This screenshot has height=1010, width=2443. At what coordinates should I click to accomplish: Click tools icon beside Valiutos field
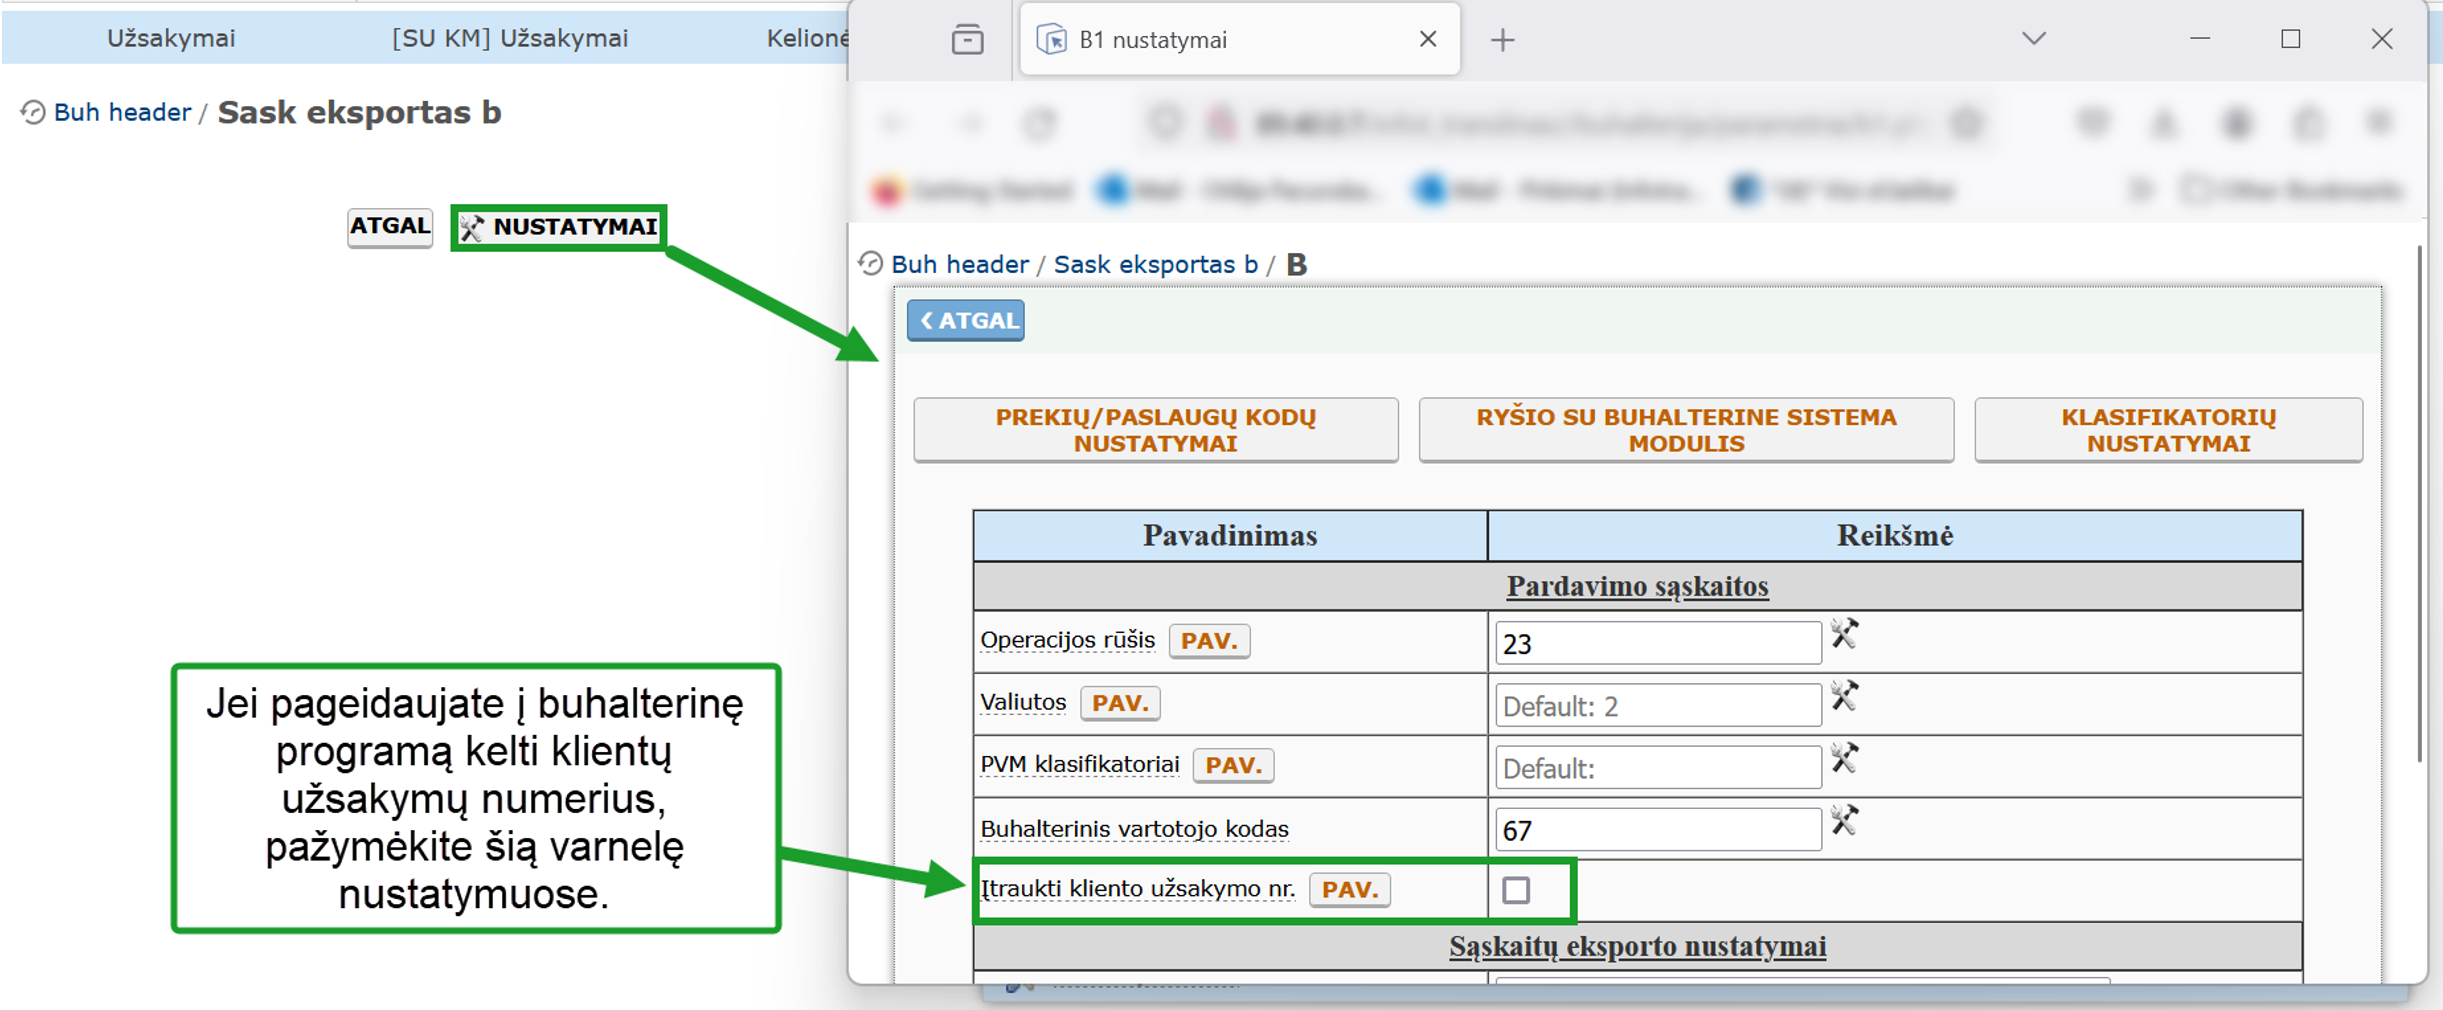tap(1844, 695)
